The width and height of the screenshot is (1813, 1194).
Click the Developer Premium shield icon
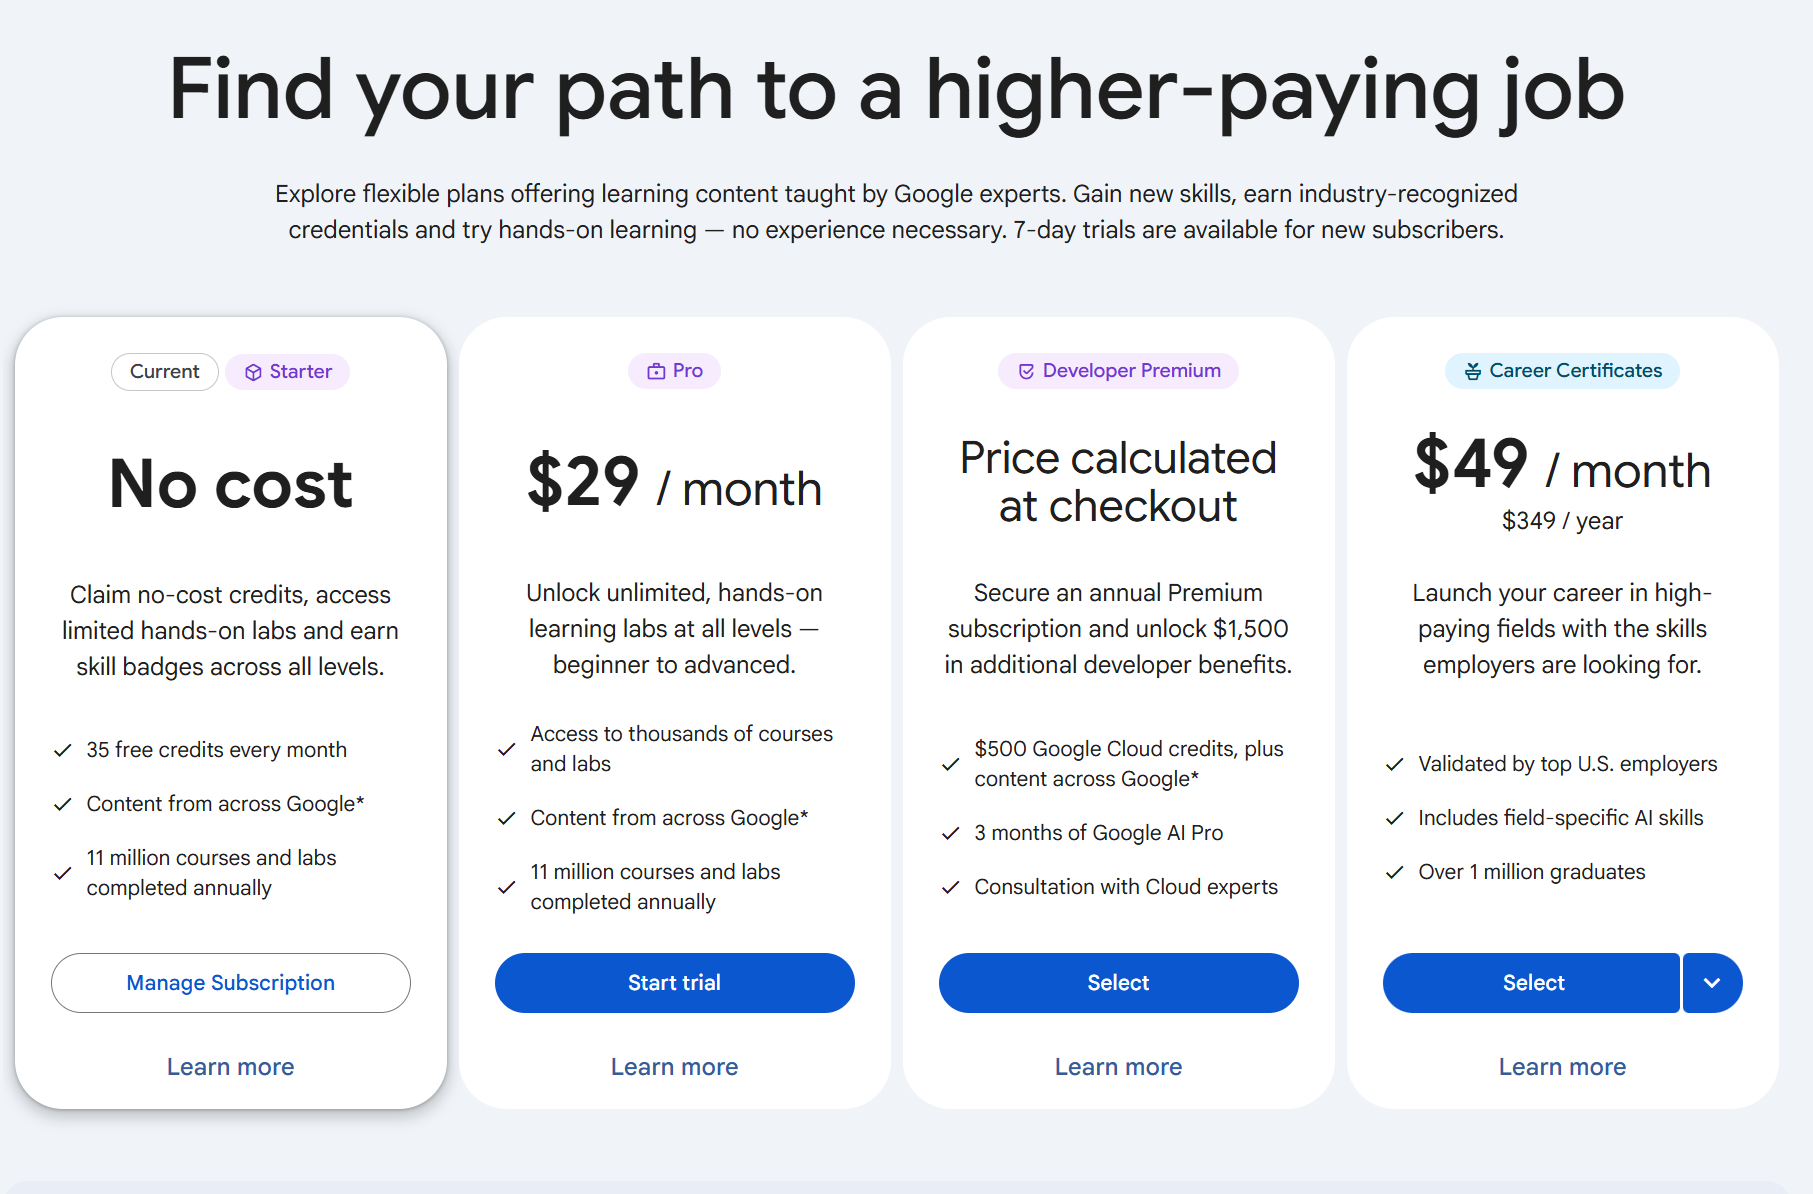point(1026,371)
